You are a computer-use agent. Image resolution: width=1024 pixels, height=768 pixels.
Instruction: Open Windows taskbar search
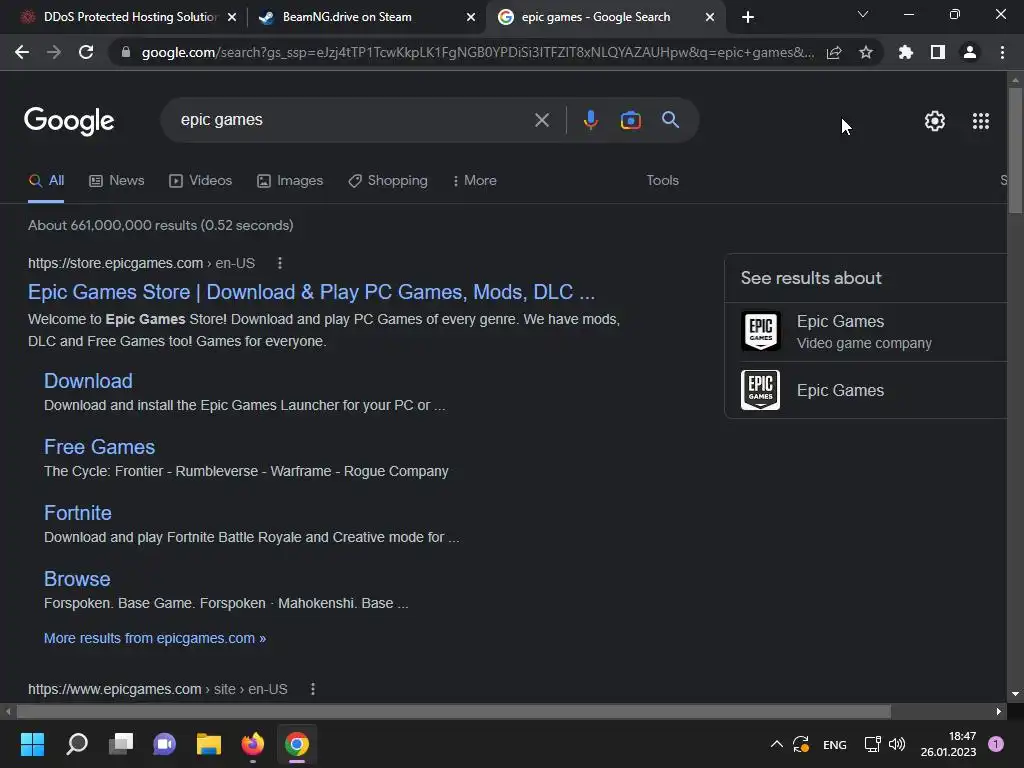(x=77, y=744)
